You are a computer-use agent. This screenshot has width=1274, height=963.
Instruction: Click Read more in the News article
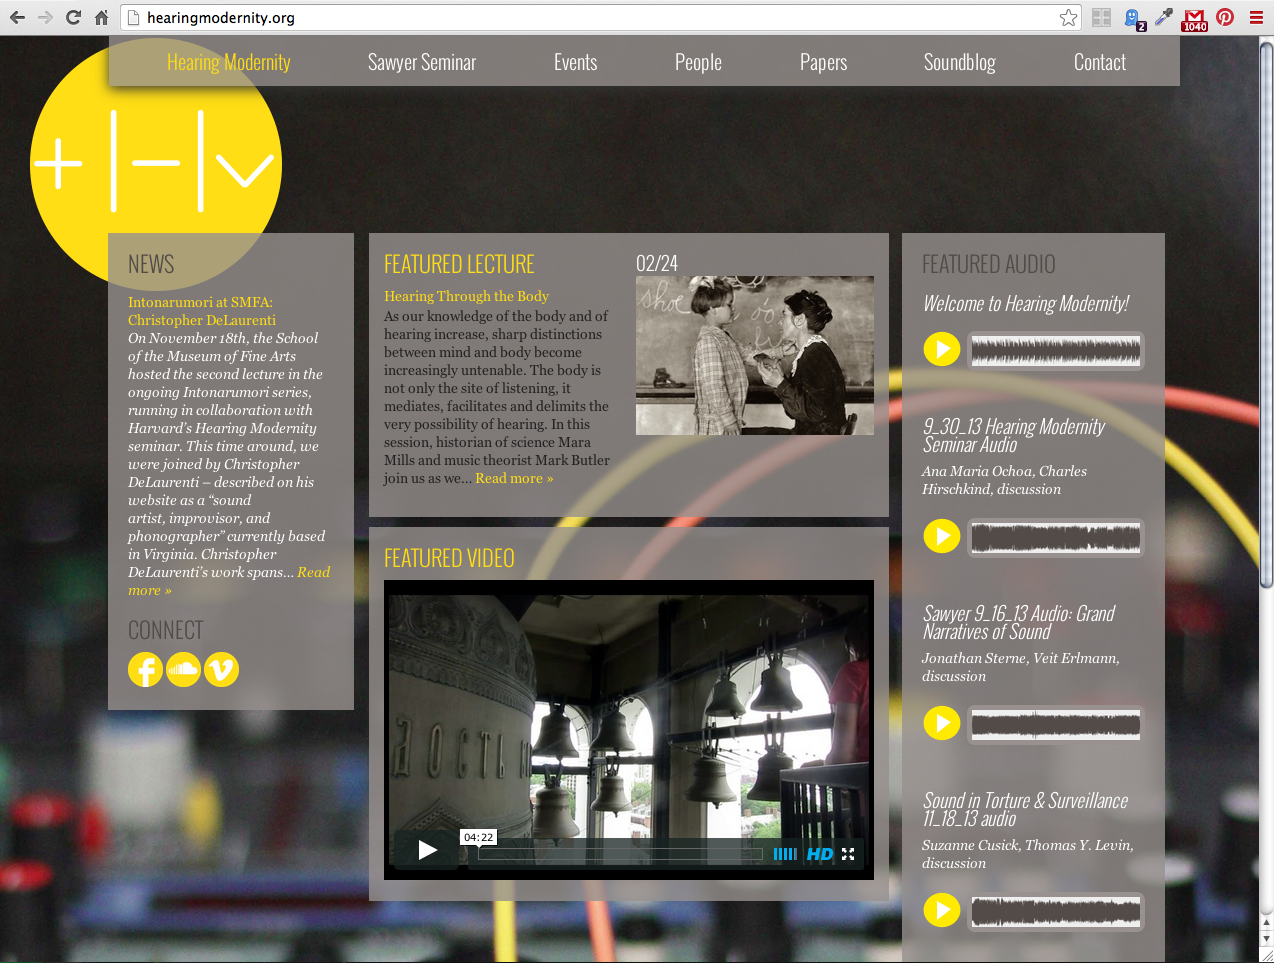(313, 572)
